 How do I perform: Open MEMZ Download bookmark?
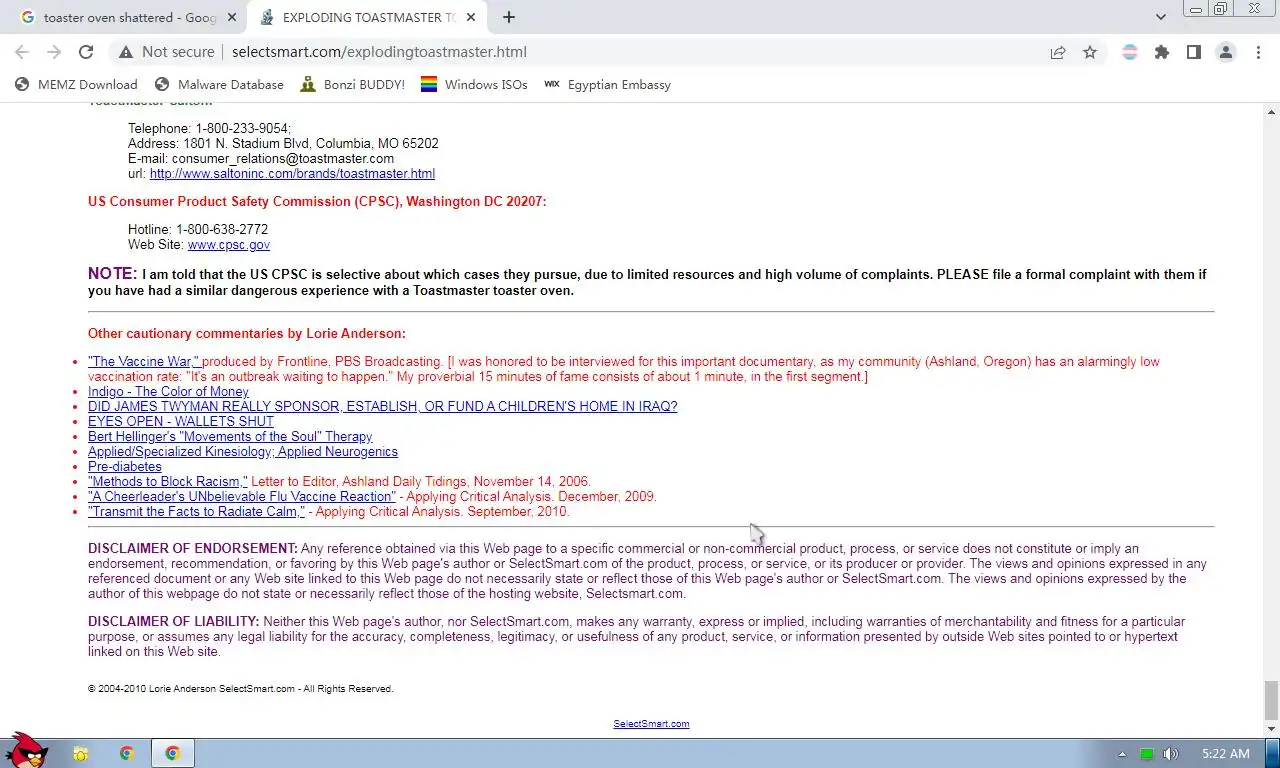point(77,85)
